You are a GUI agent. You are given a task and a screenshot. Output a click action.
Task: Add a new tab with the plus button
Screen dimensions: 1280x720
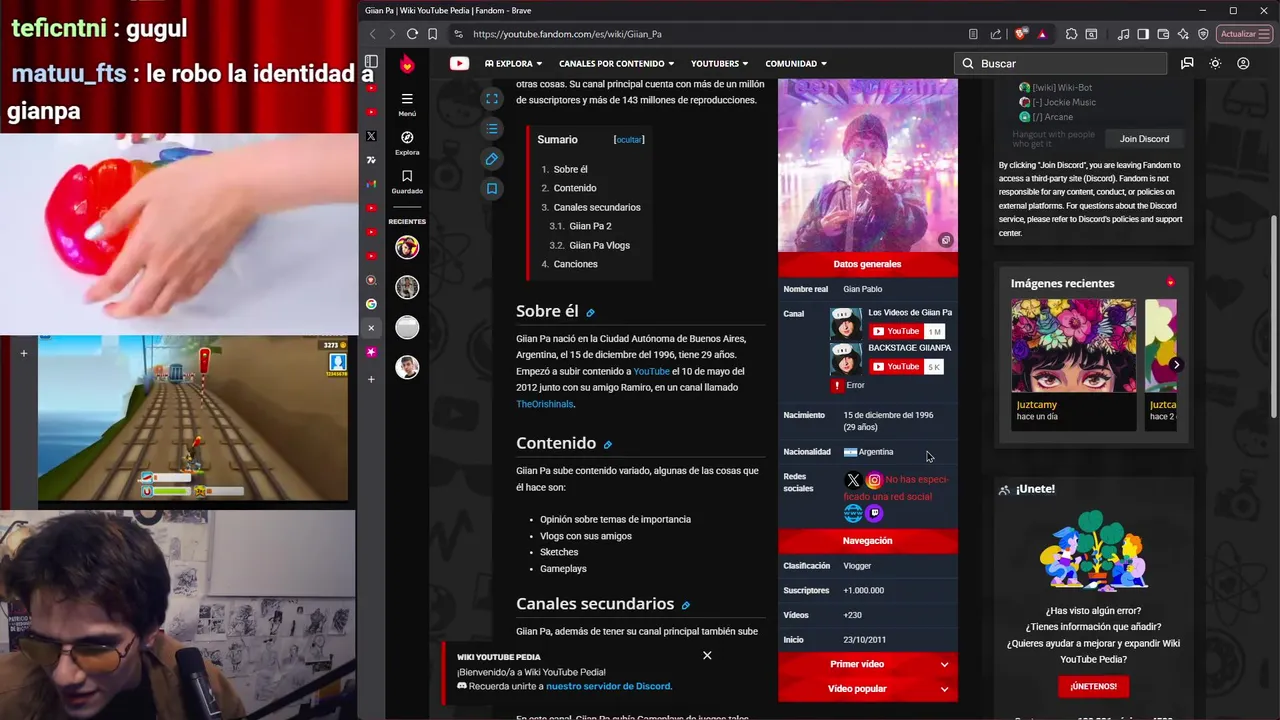[x=371, y=379]
